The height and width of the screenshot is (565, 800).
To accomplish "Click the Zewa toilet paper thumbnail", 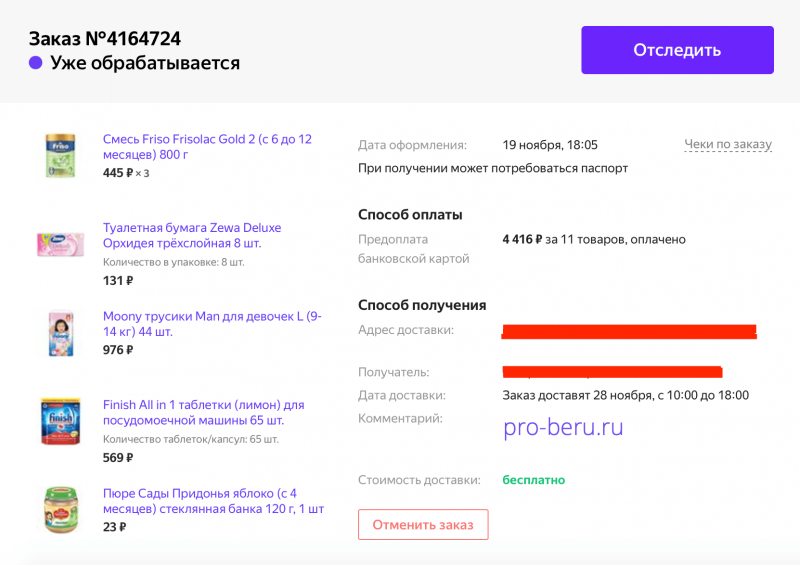I will pos(60,244).
